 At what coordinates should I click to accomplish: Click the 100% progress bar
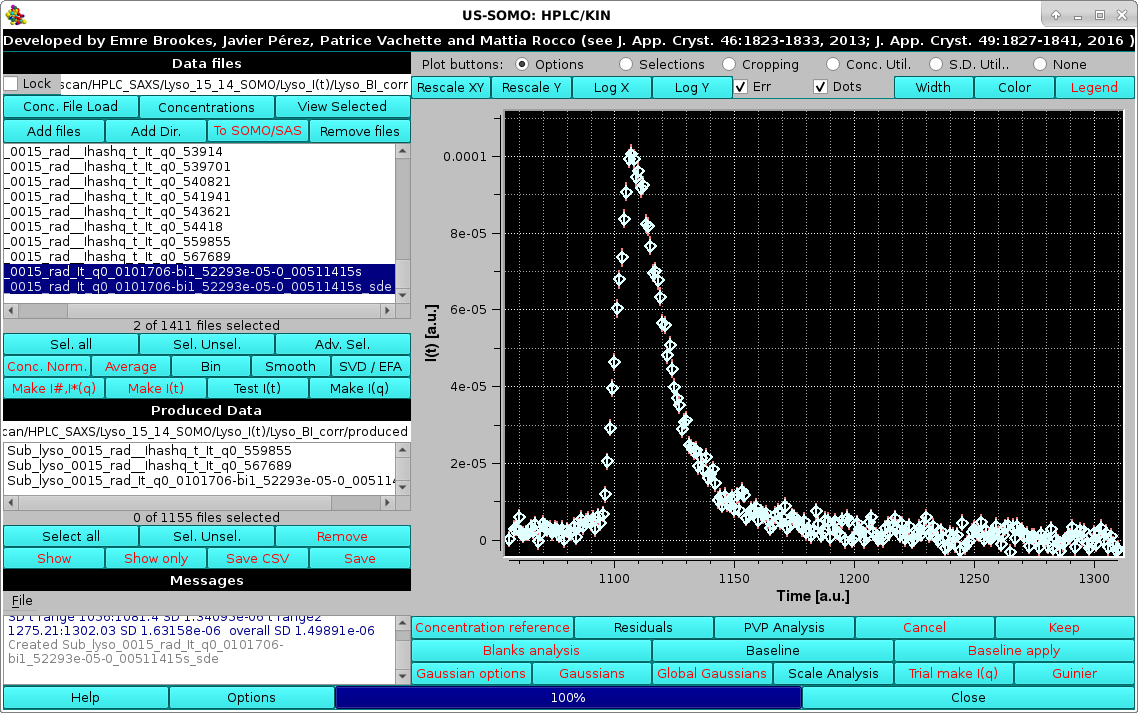(x=570, y=697)
